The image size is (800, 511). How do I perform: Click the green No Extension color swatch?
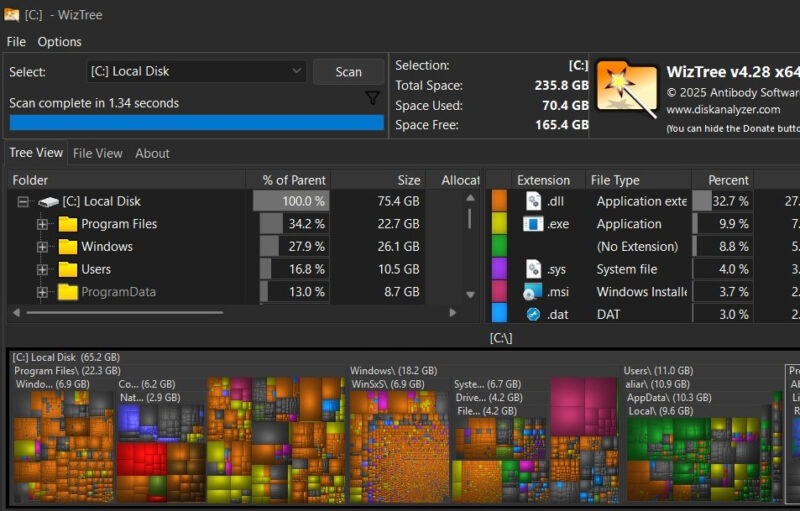(x=499, y=246)
